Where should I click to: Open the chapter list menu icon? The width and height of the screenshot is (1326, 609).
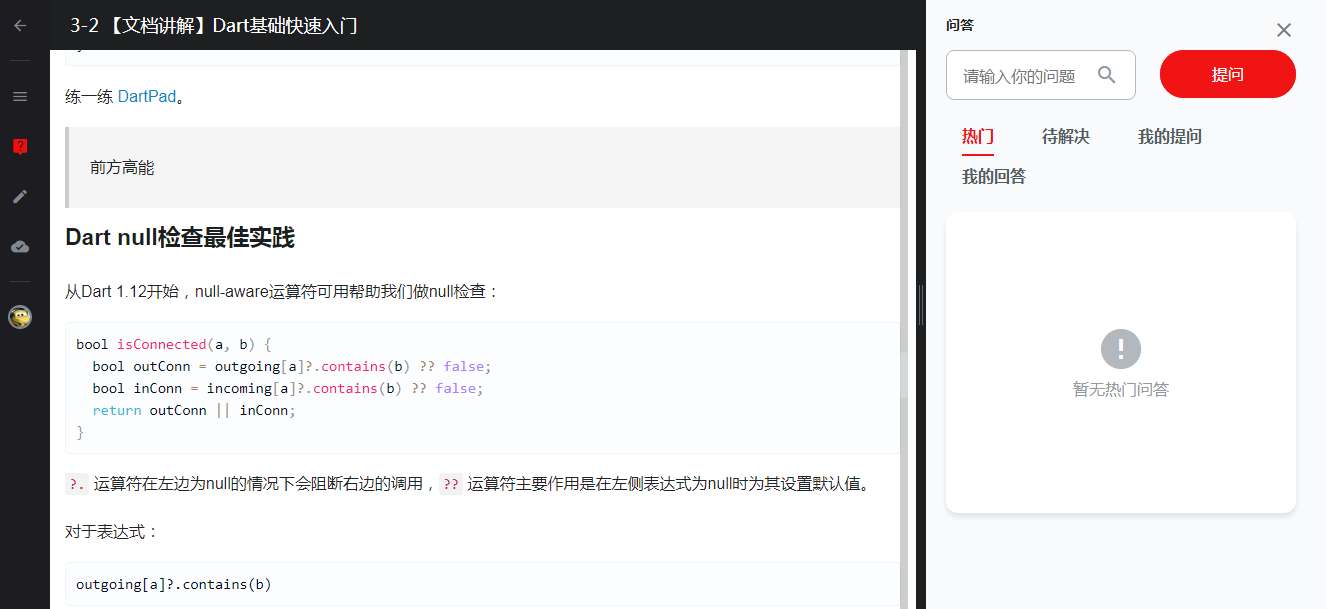pos(20,97)
